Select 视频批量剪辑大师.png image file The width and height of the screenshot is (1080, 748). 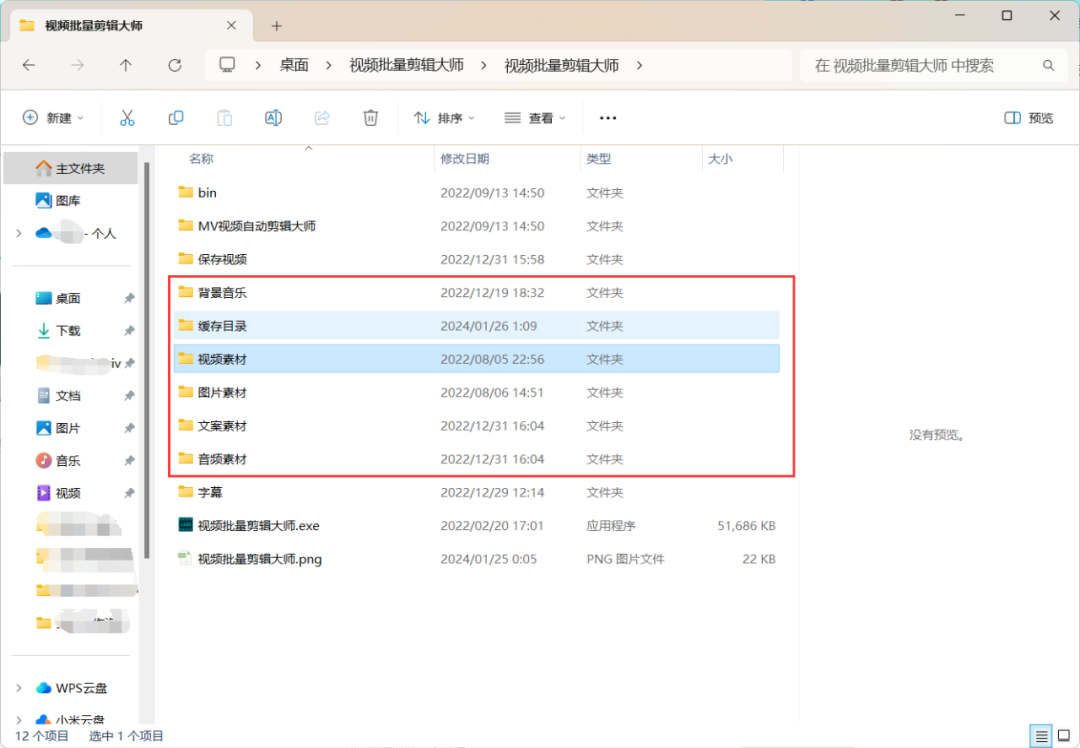pos(476,559)
